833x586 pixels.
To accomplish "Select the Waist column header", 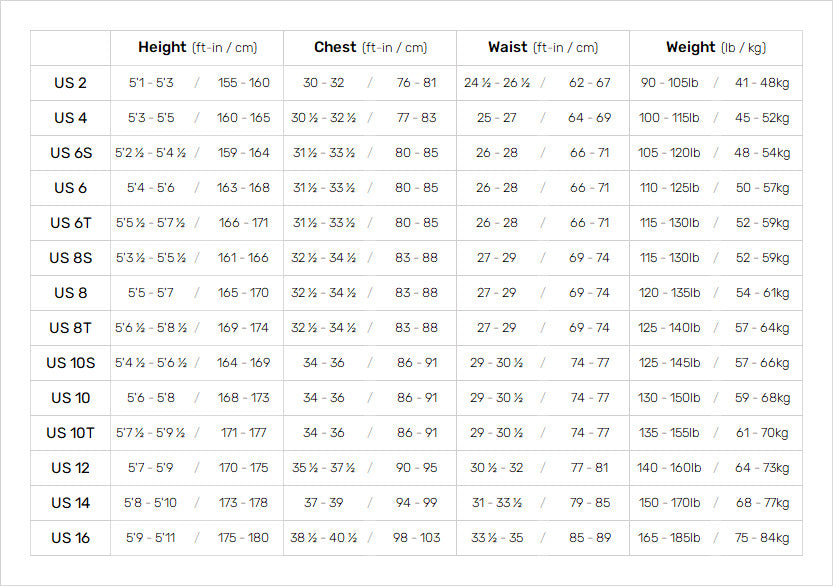I will [x=543, y=47].
